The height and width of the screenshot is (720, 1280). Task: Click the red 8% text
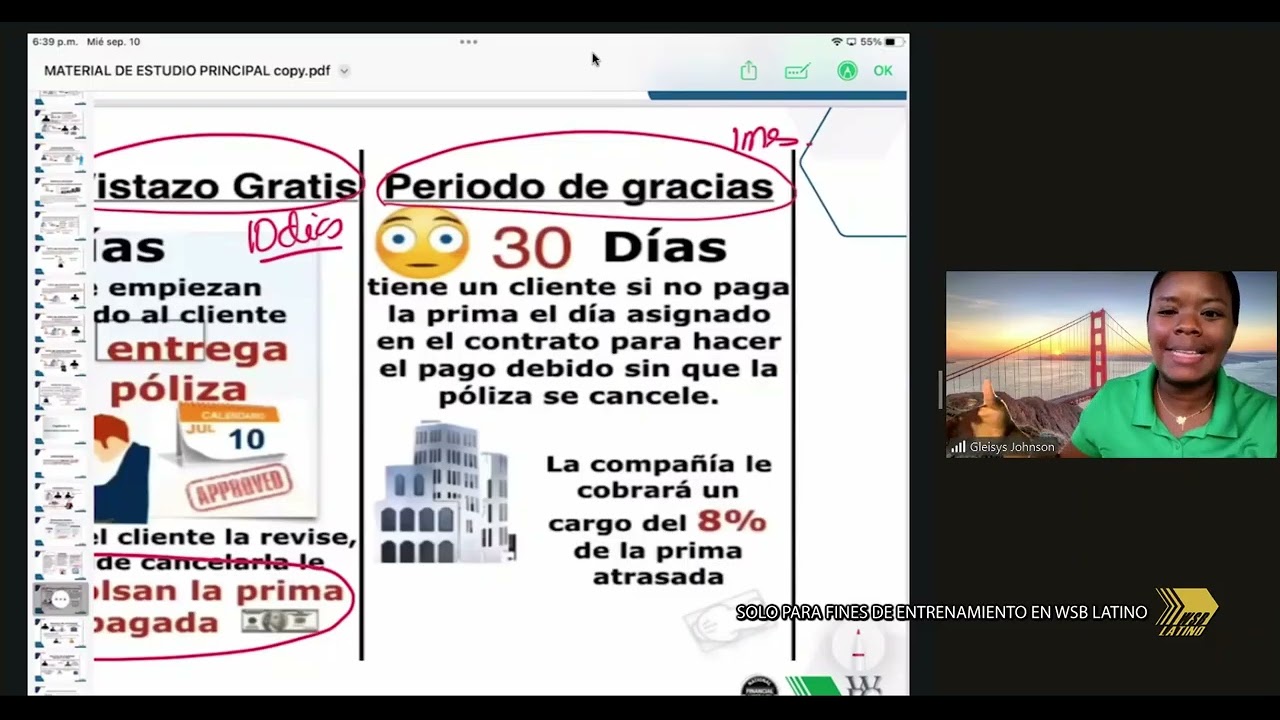point(732,521)
